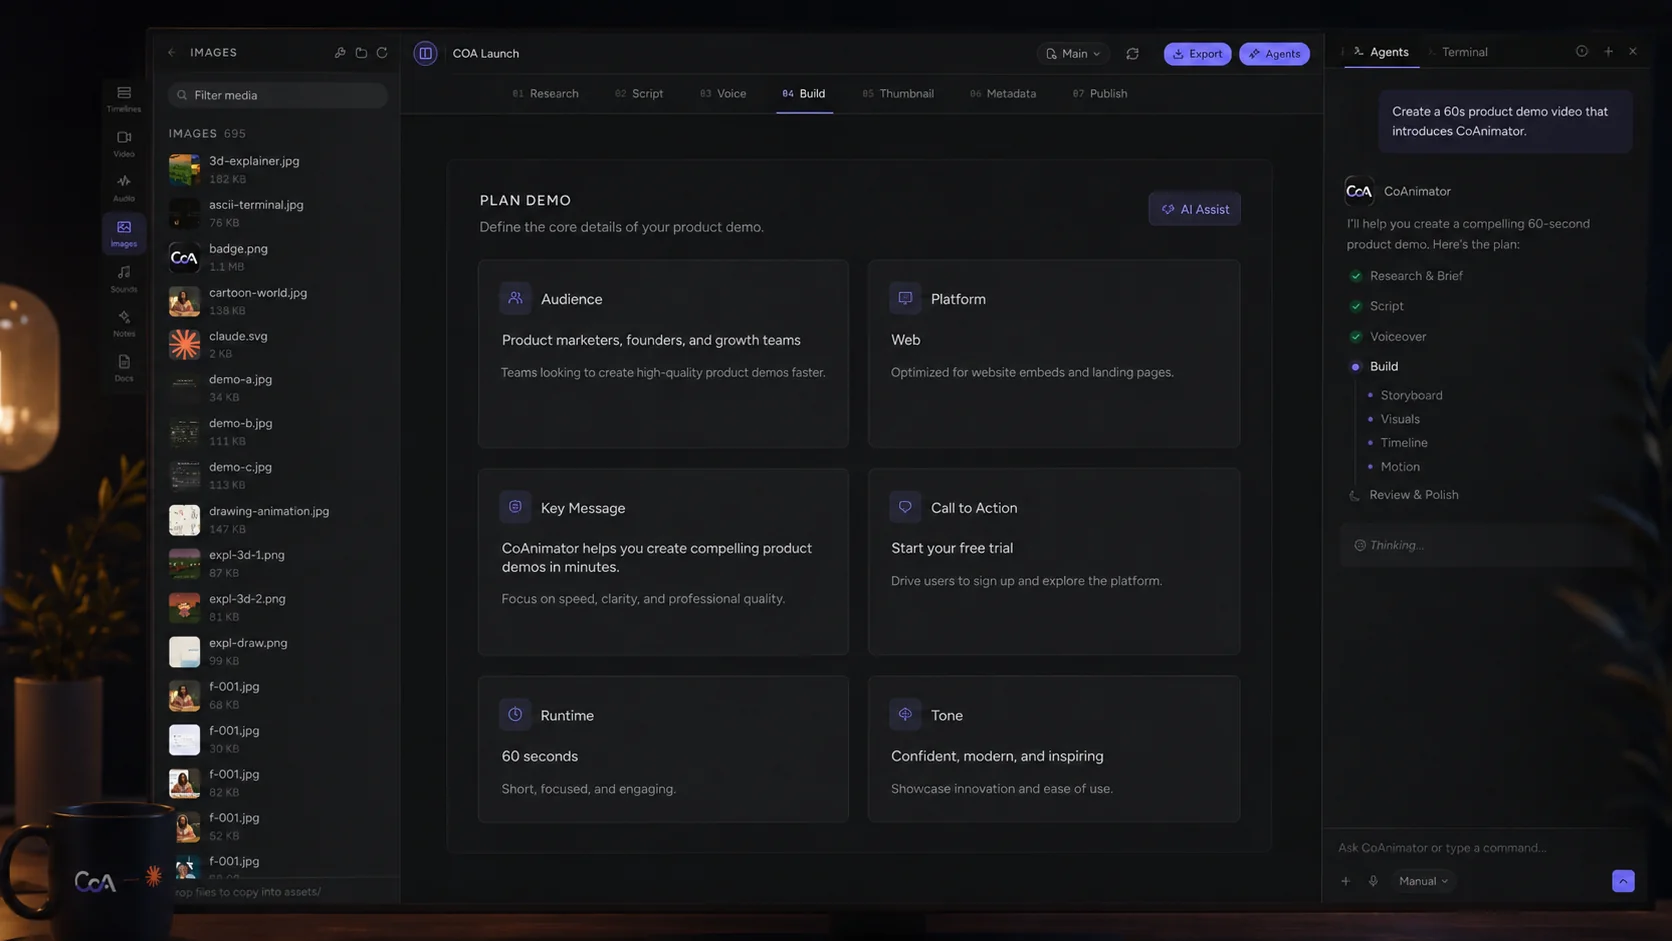Jump to the Publish step tab
The height and width of the screenshot is (941, 1672).
[x=1100, y=94]
